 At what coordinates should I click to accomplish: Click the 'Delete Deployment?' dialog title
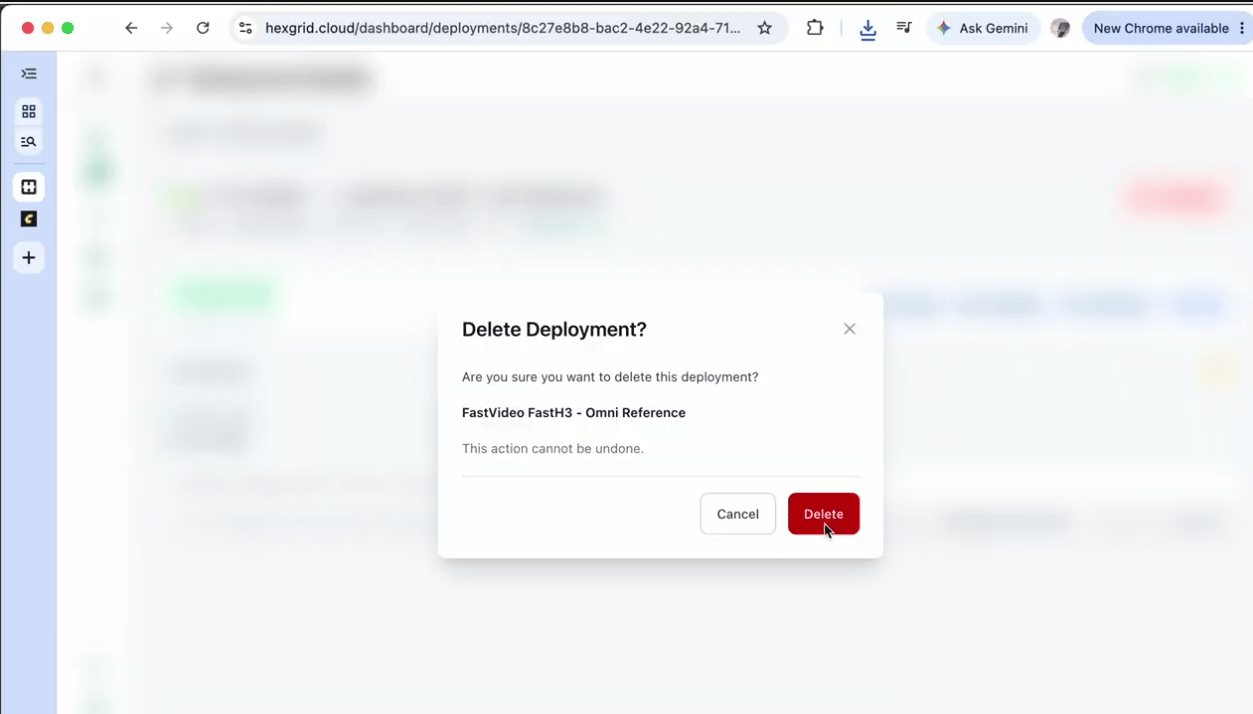click(x=554, y=329)
